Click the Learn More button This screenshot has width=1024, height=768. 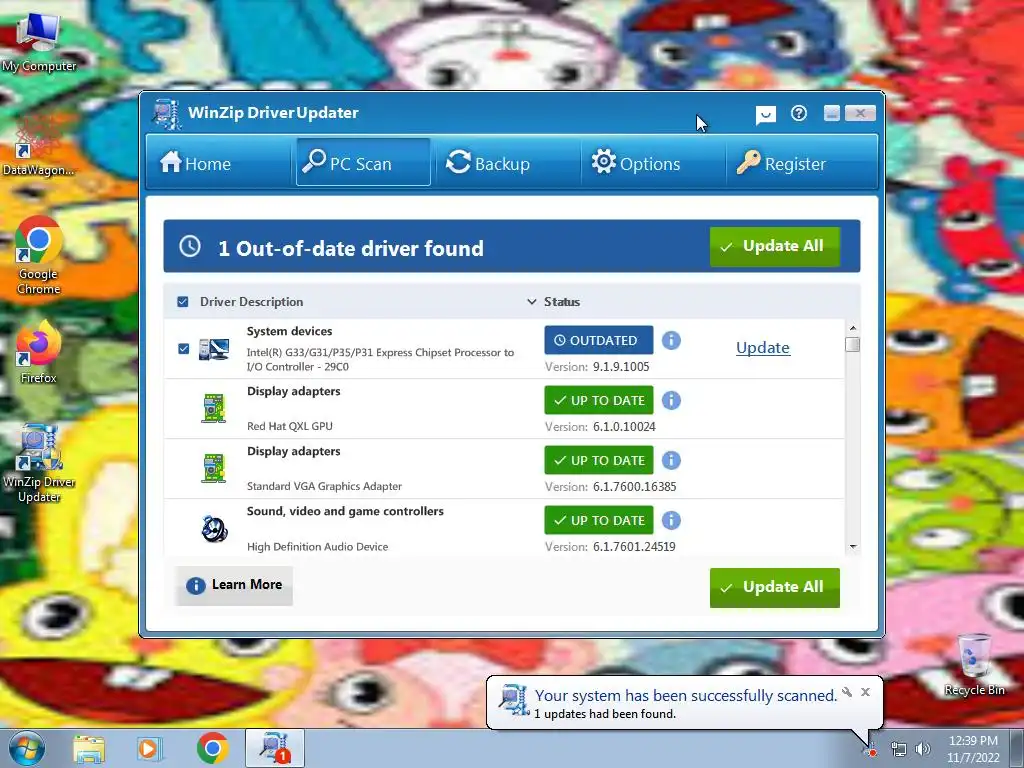tap(234, 585)
